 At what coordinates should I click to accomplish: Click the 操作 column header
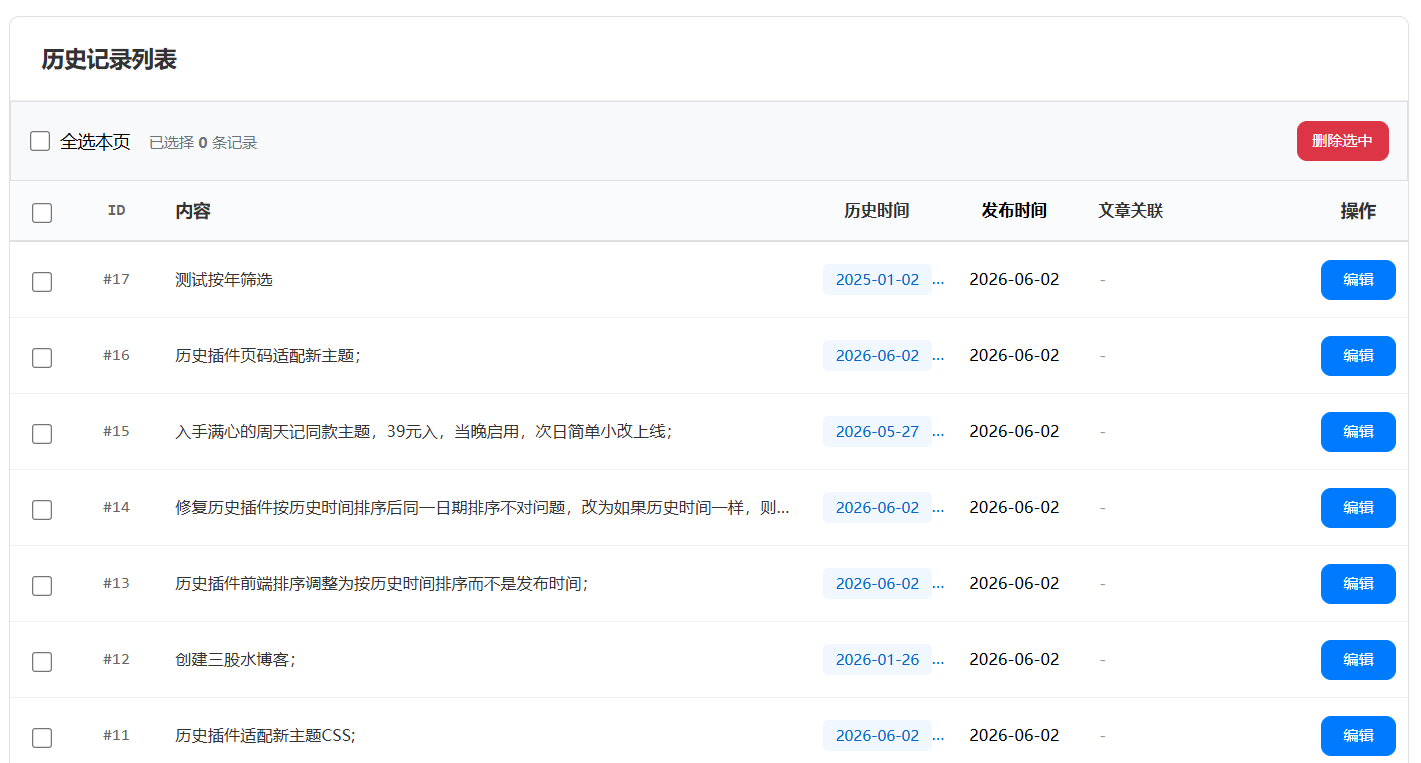(x=1358, y=211)
